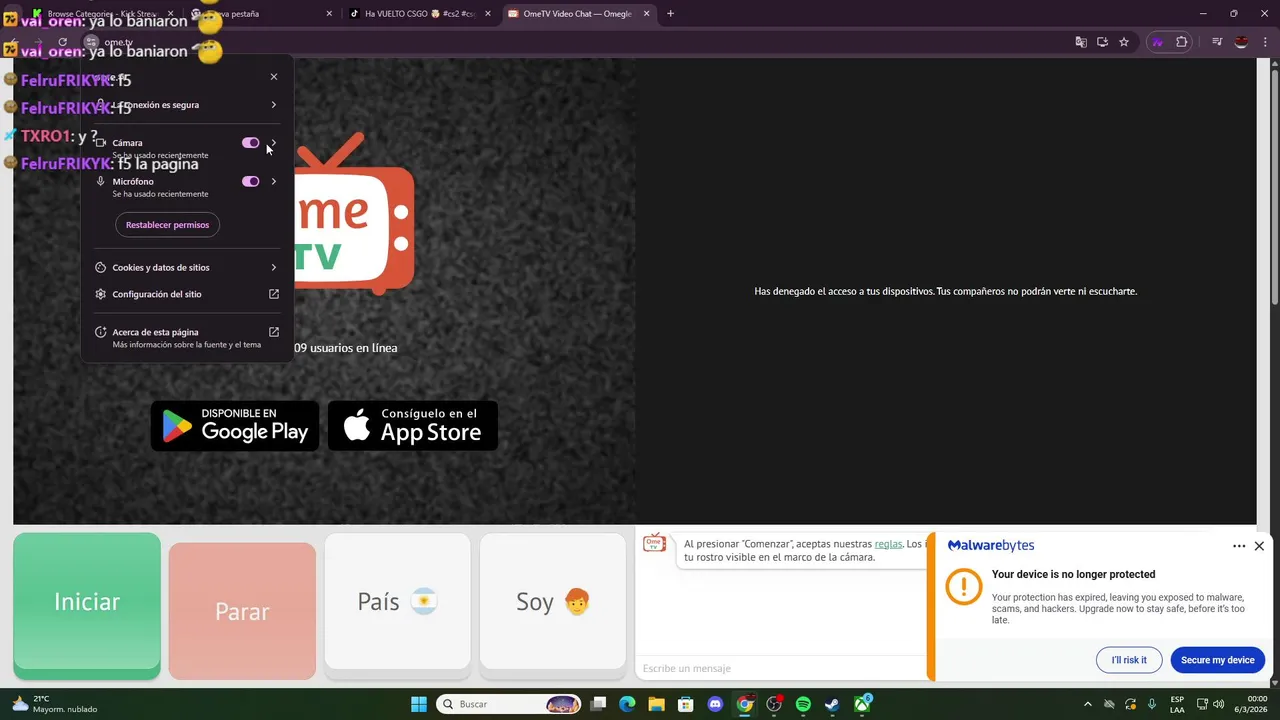Close the OmeTV Video Chat tab
This screenshot has width=1280, height=720.
(x=644, y=14)
